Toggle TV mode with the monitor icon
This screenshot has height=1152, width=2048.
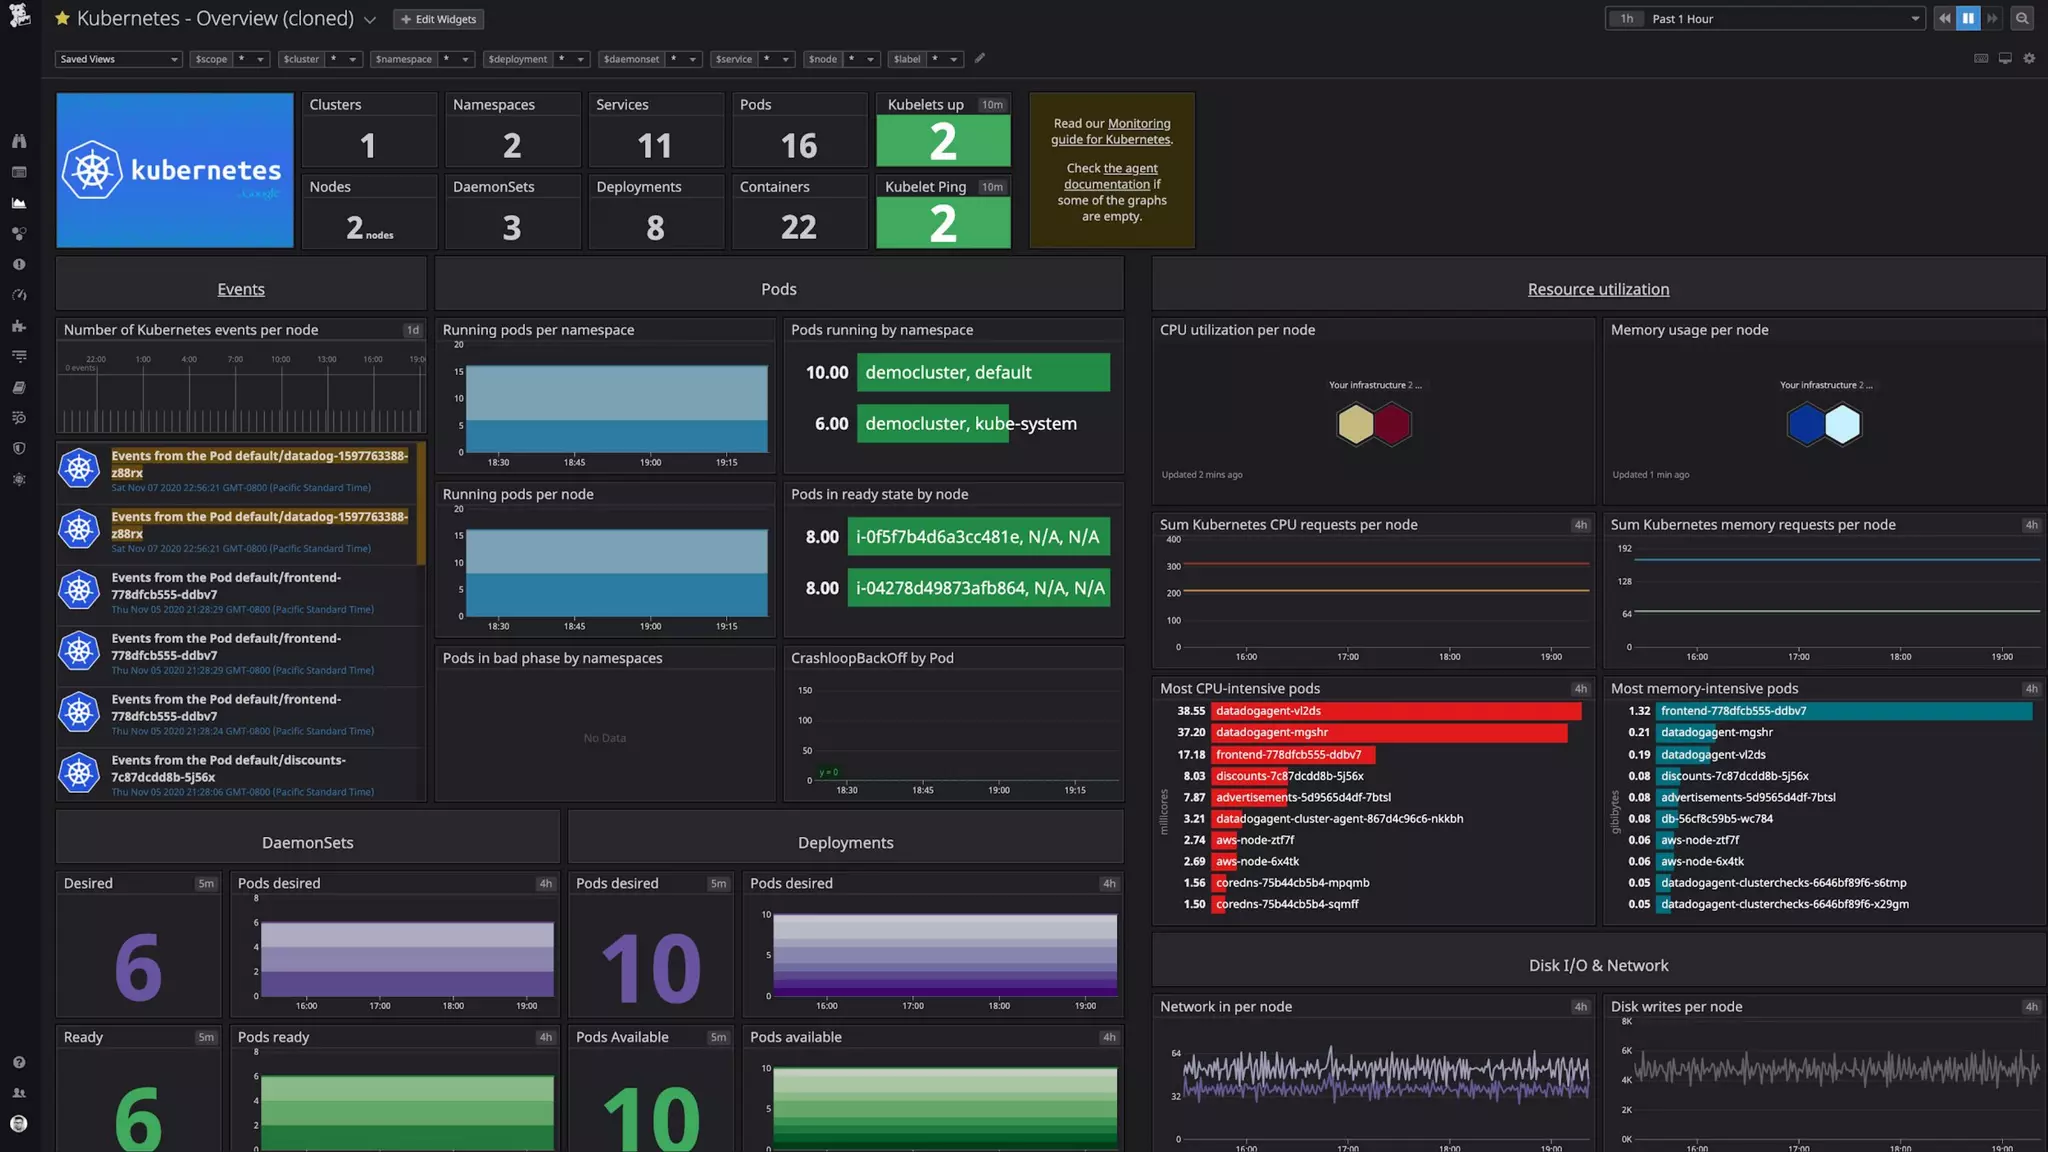pyautogui.click(x=2005, y=59)
